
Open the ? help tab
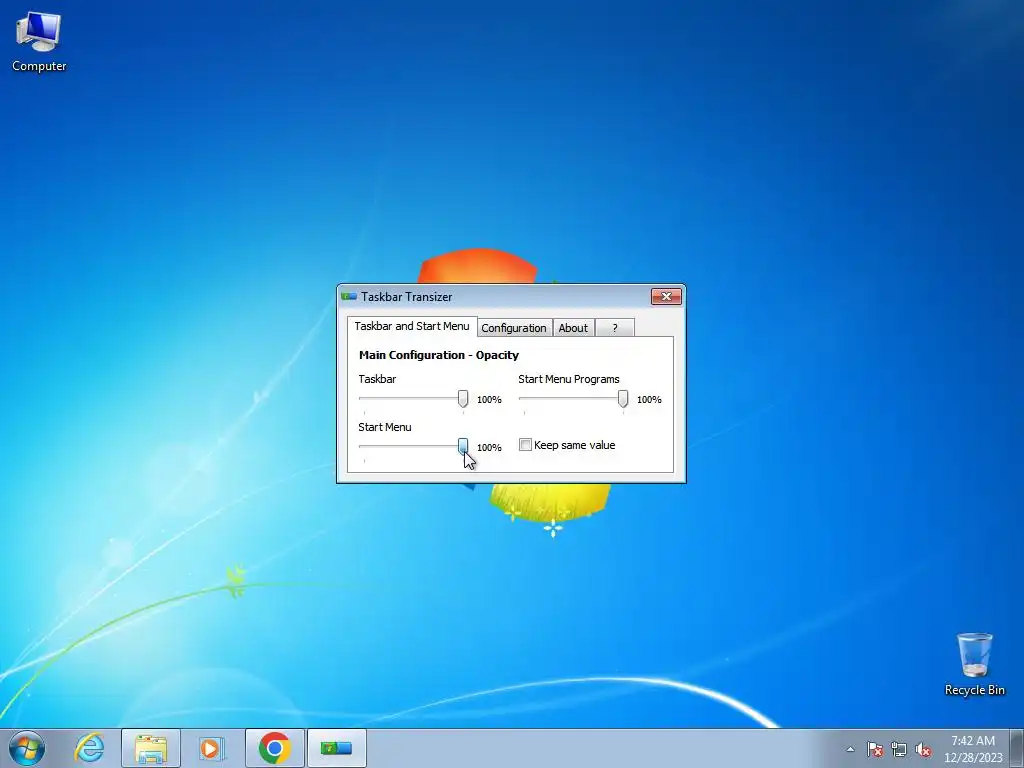click(x=615, y=328)
